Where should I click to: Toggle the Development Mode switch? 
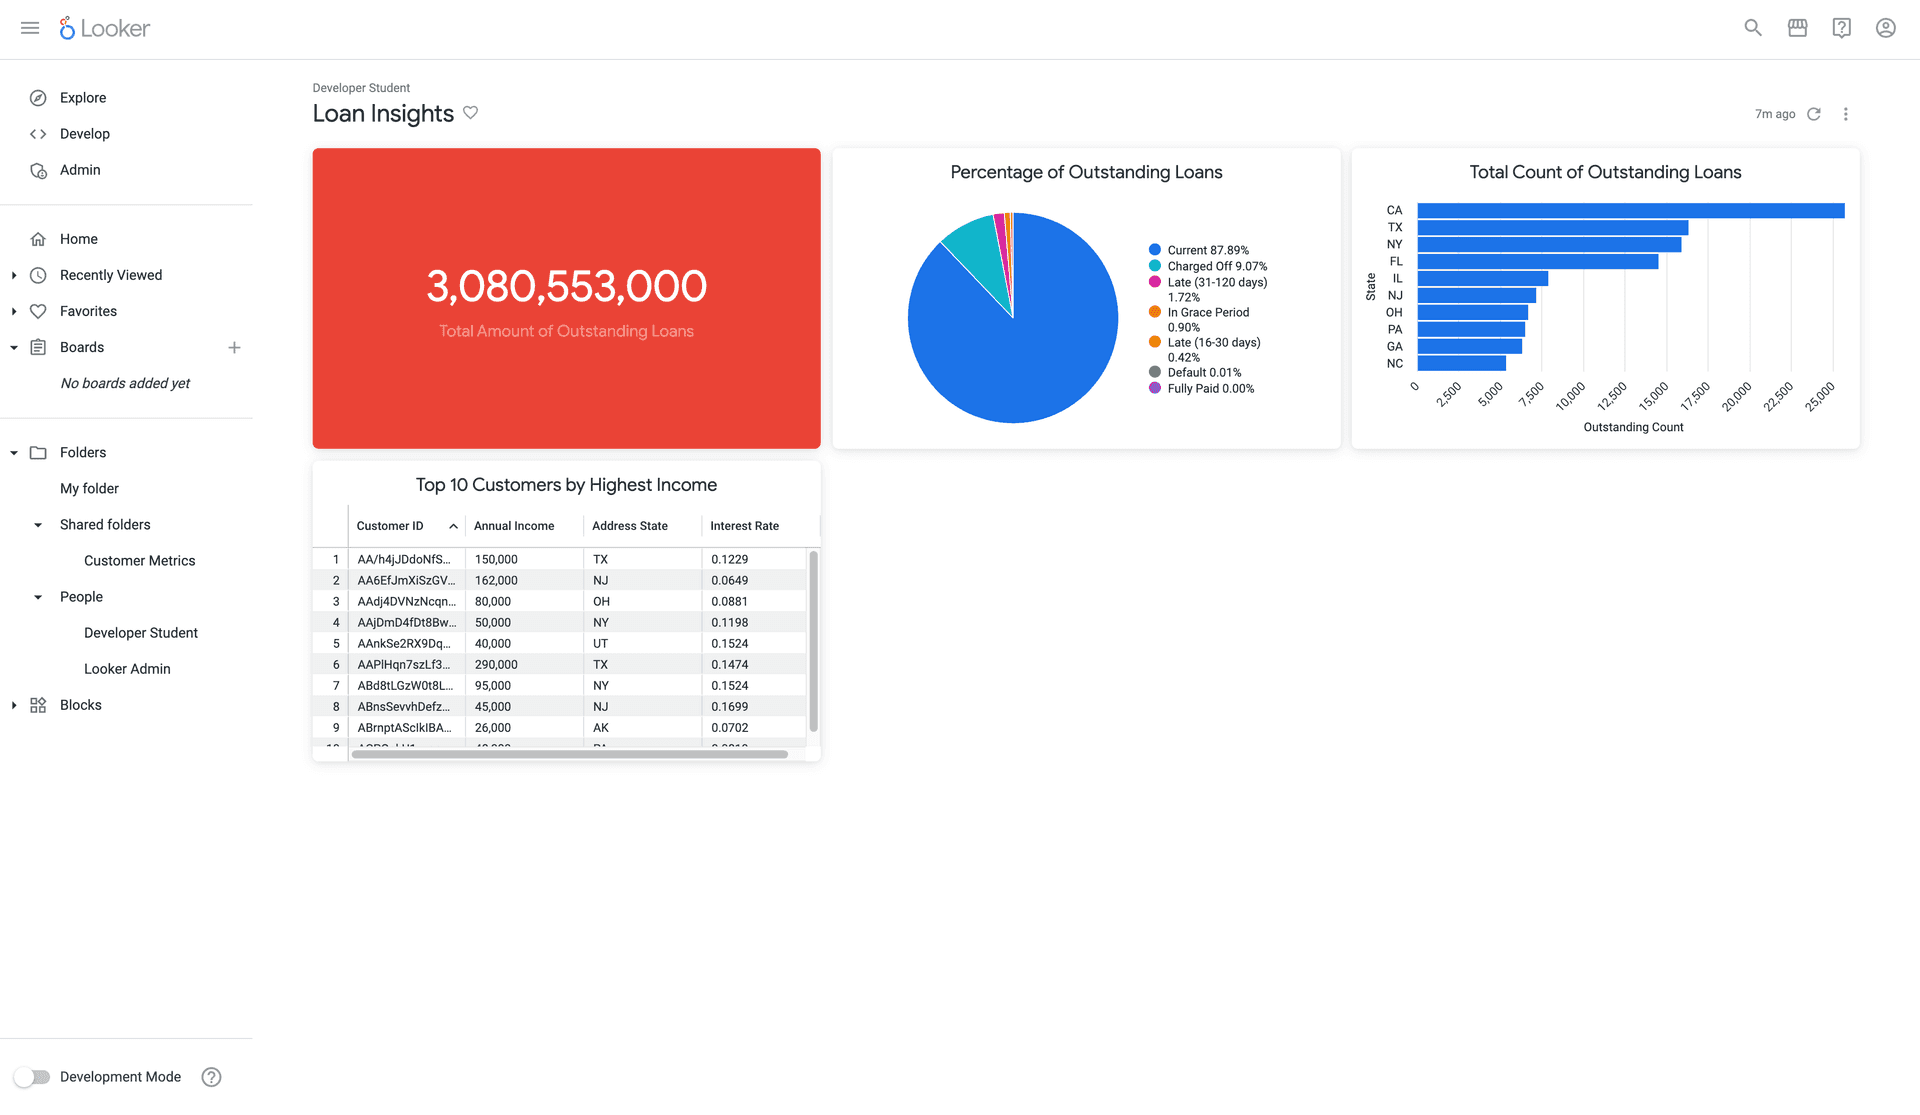tap(32, 1077)
